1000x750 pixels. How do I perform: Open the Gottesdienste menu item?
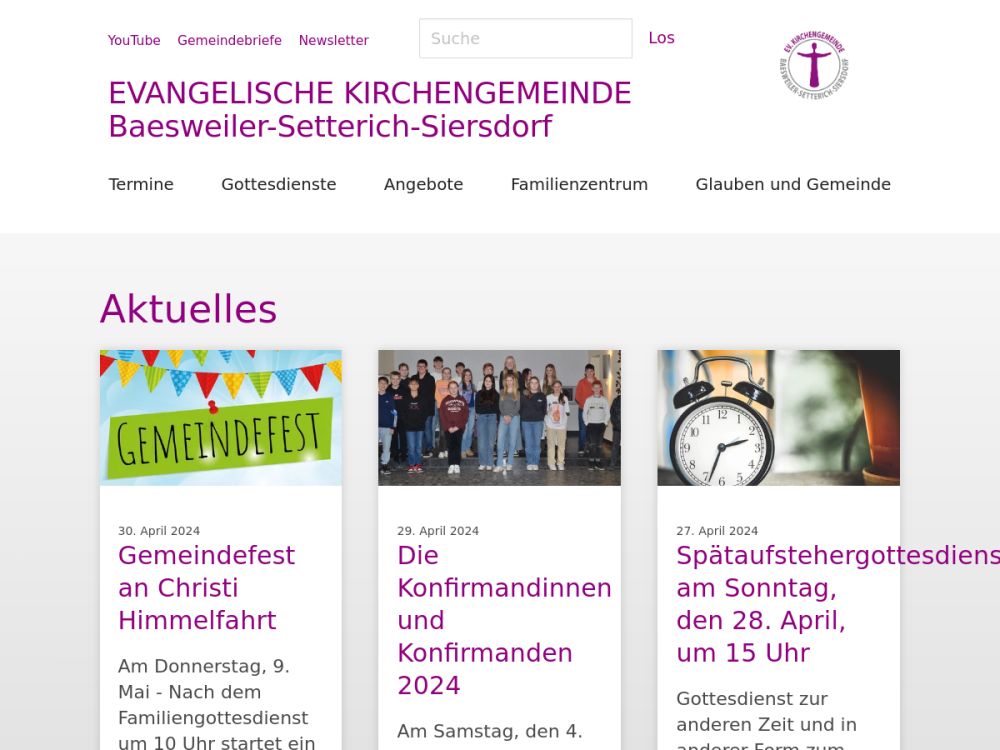279,184
